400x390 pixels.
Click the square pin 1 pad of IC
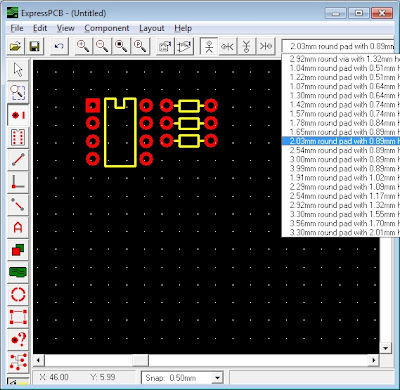point(93,106)
